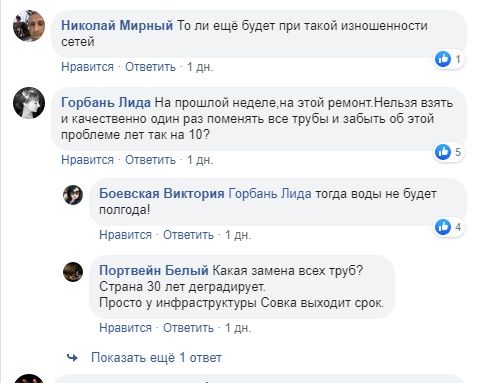The image size is (499, 383).
Task: Open Горбань Лида's avatar
Action: 29,103
